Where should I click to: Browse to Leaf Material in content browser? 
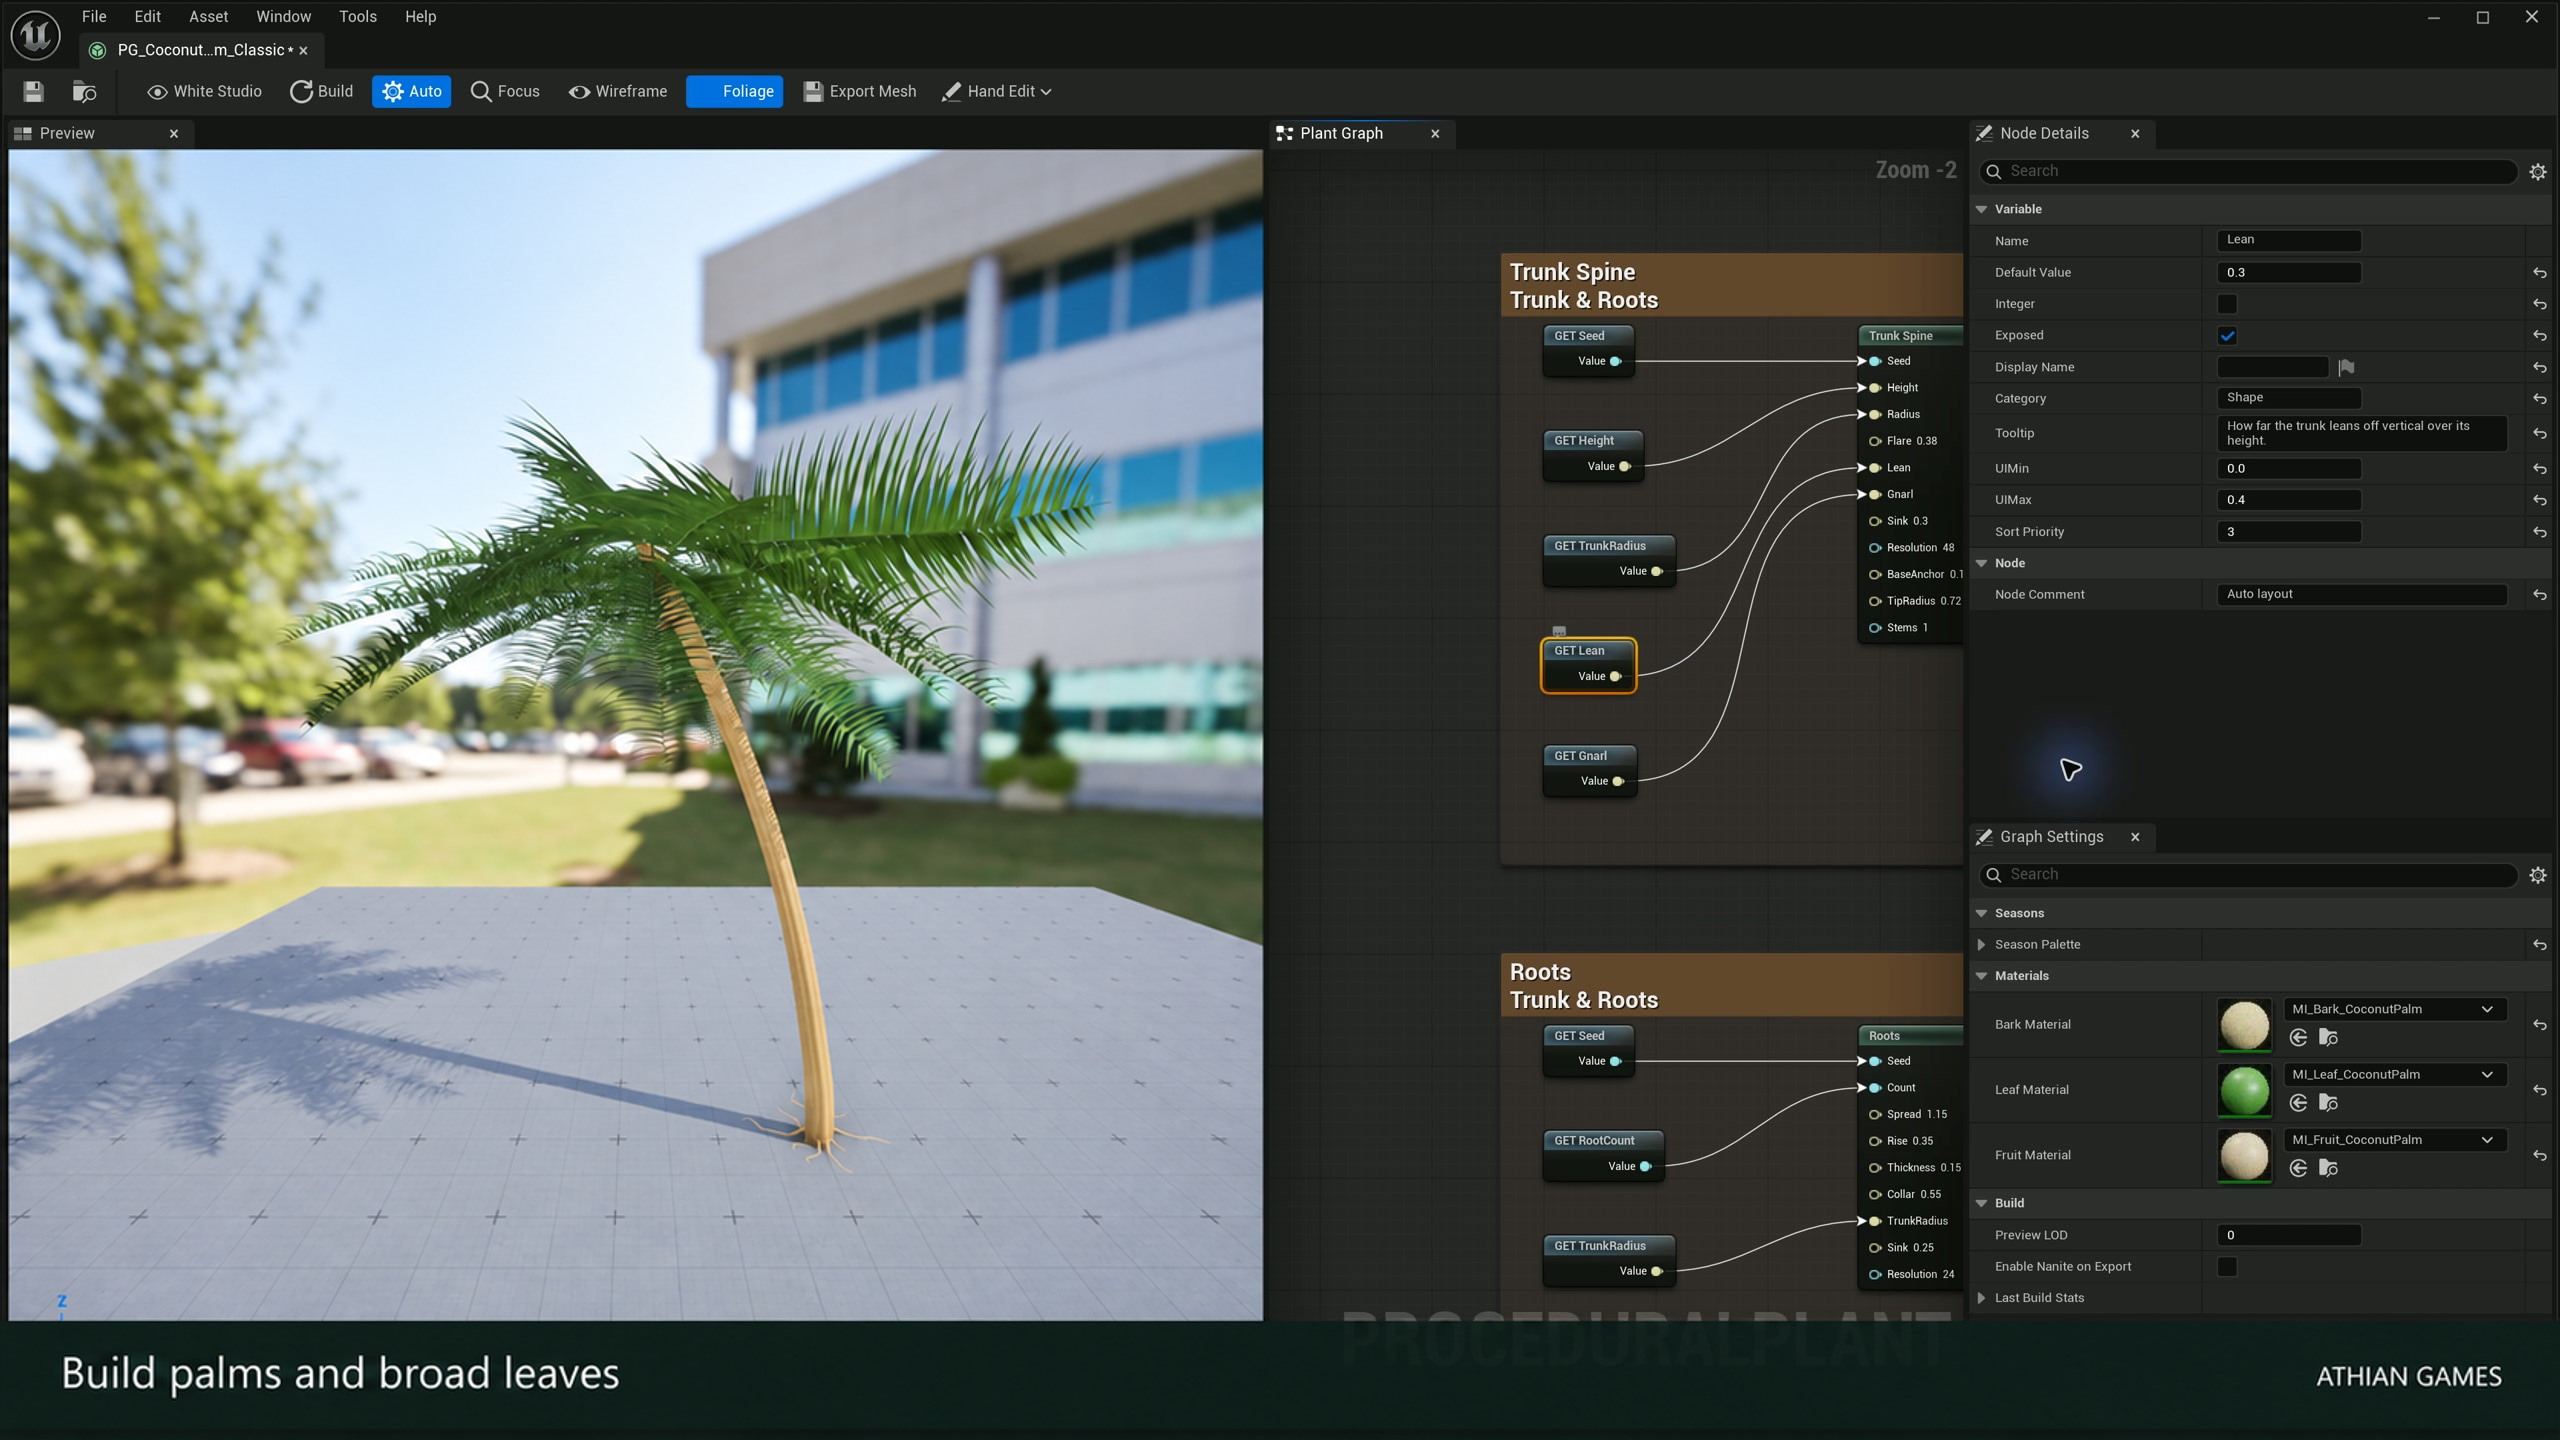(2328, 1103)
